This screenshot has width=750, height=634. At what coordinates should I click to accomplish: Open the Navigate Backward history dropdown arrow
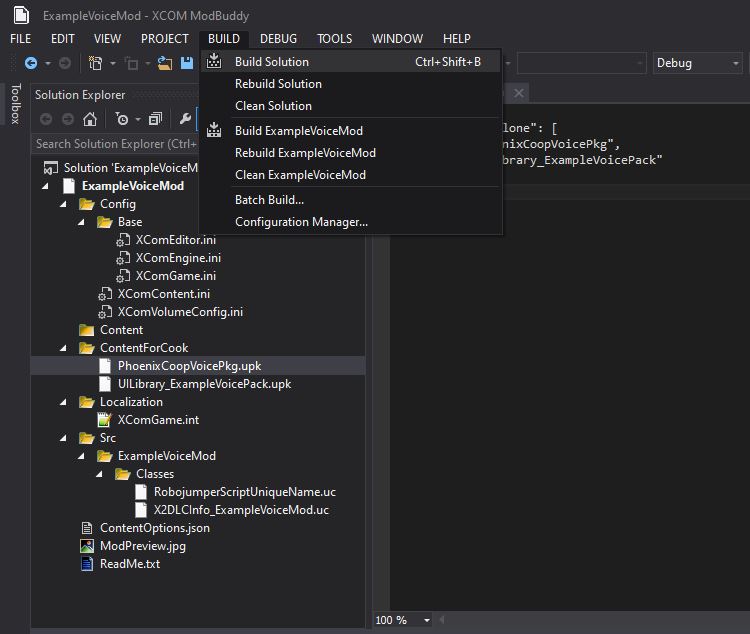tap(48, 63)
